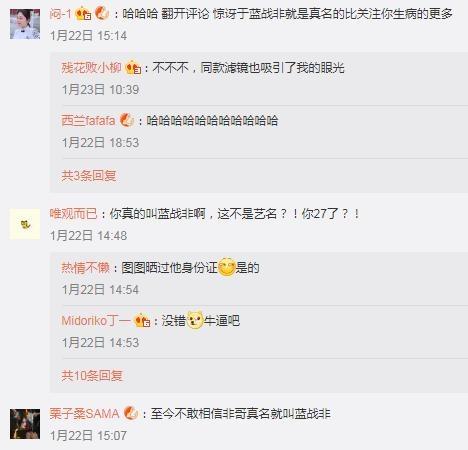Click the orange verified badge beside 闷-1
This screenshot has width=468, height=450.
(x=102, y=14)
